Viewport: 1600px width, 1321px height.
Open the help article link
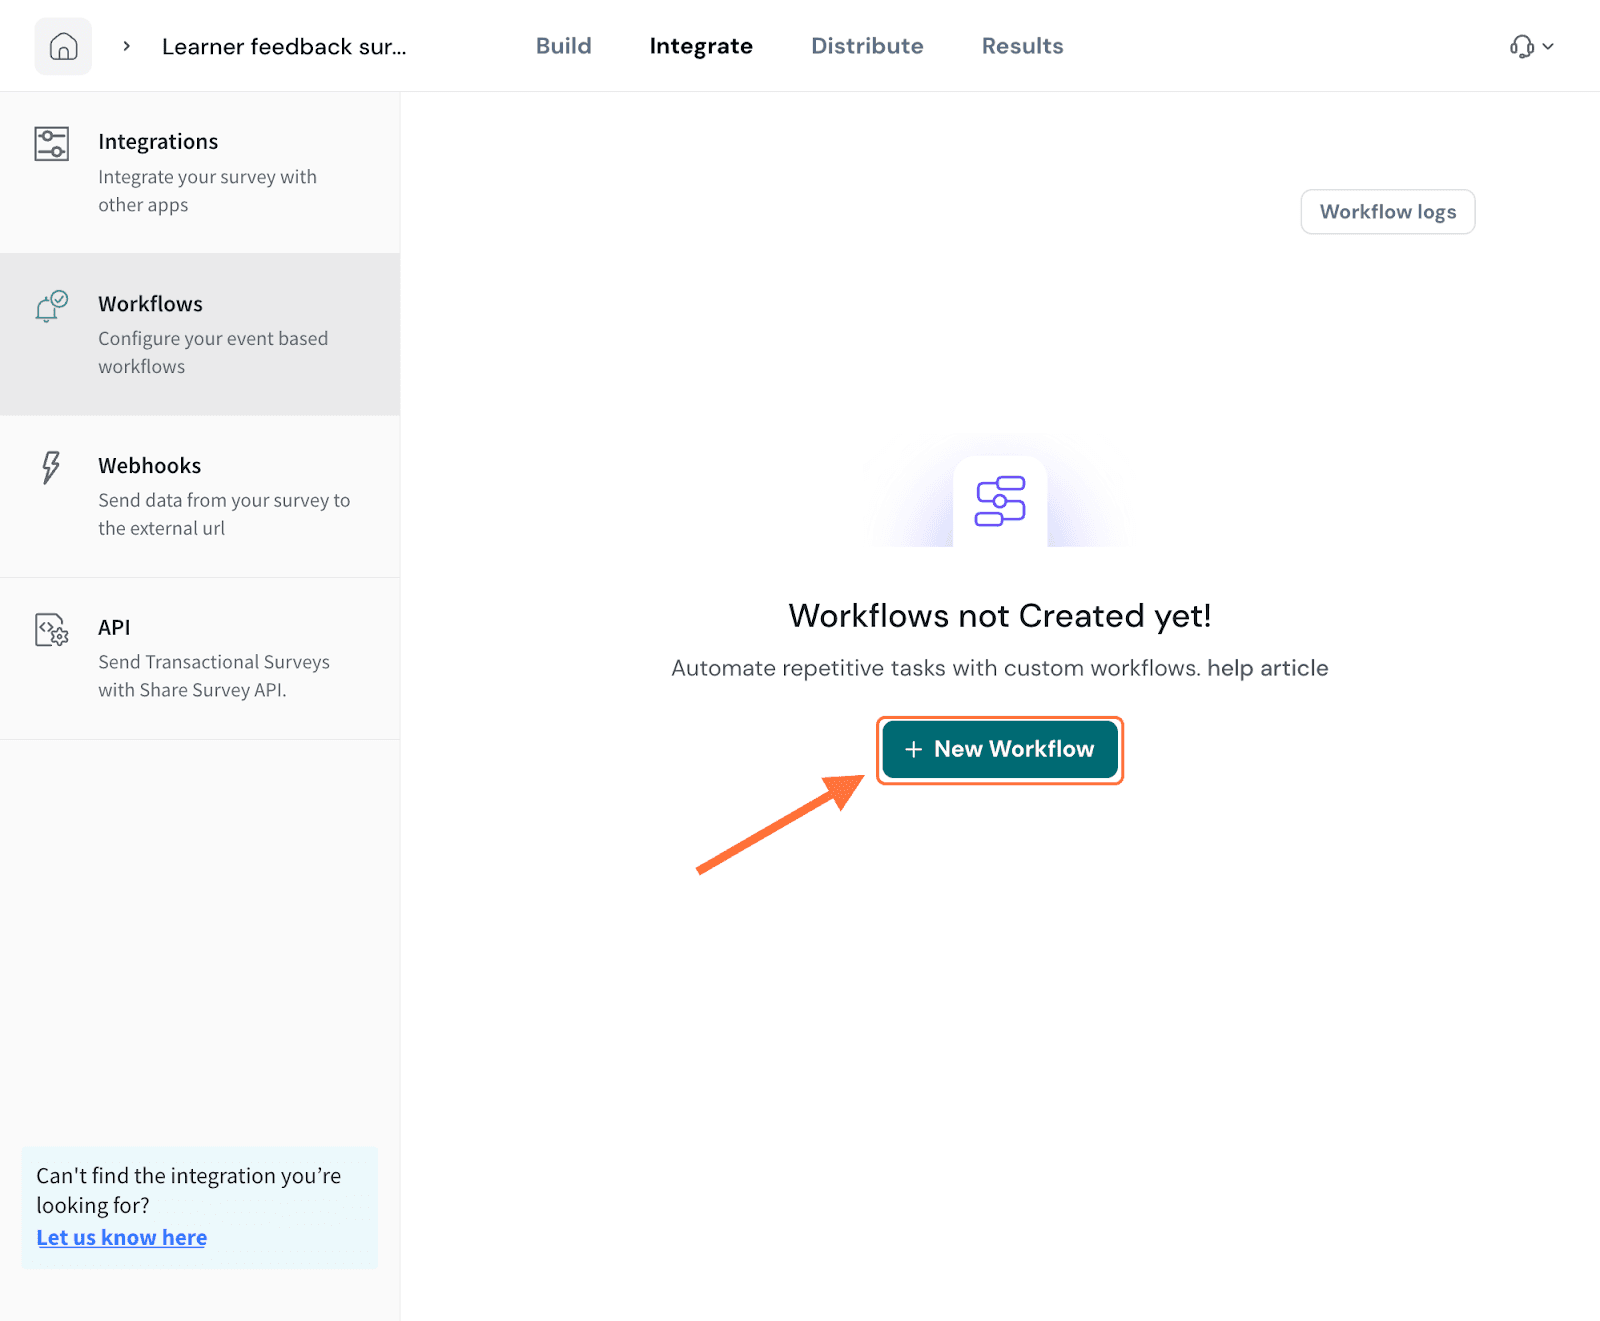point(1267,668)
